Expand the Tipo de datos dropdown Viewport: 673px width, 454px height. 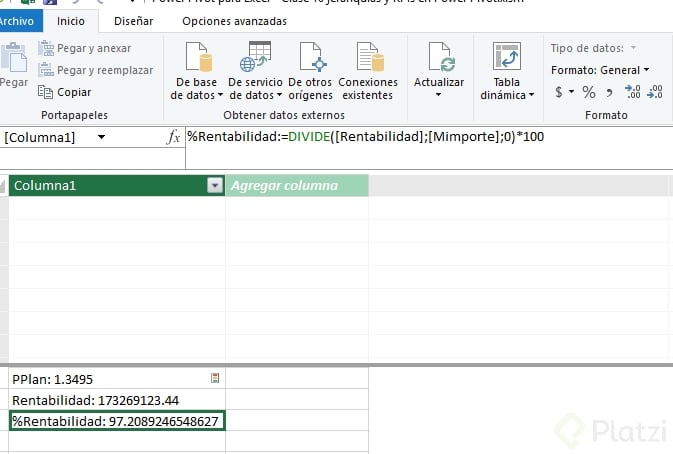tap(634, 48)
